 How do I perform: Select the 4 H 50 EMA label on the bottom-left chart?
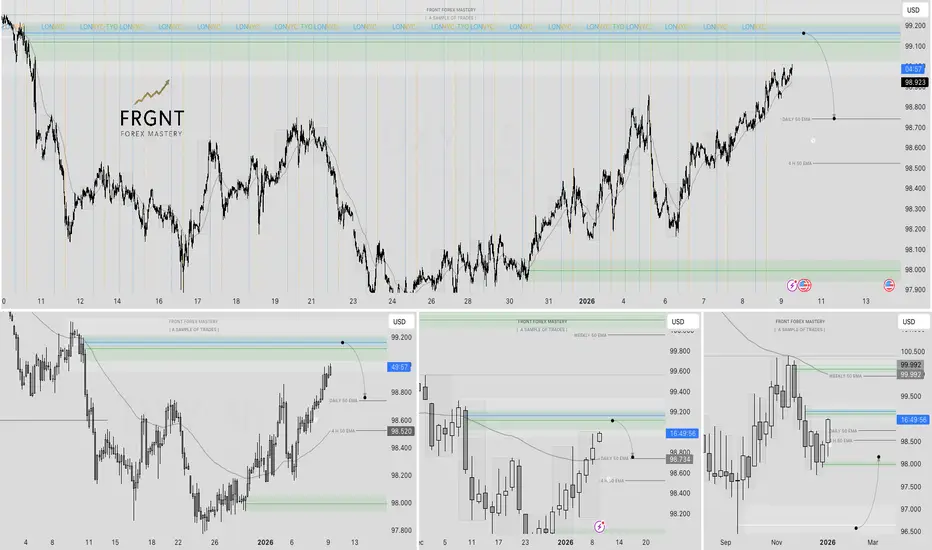343,431
